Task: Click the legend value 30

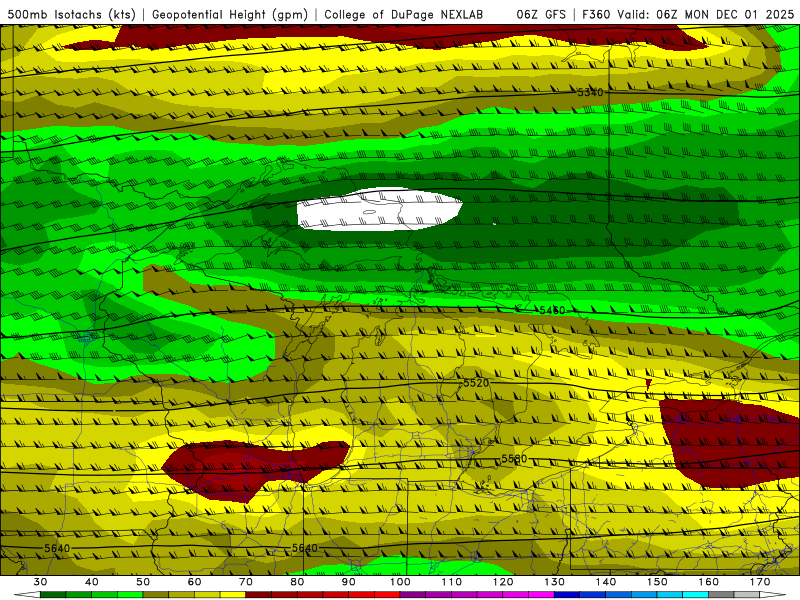Action: pyautogui.click(x=40, y=582)
